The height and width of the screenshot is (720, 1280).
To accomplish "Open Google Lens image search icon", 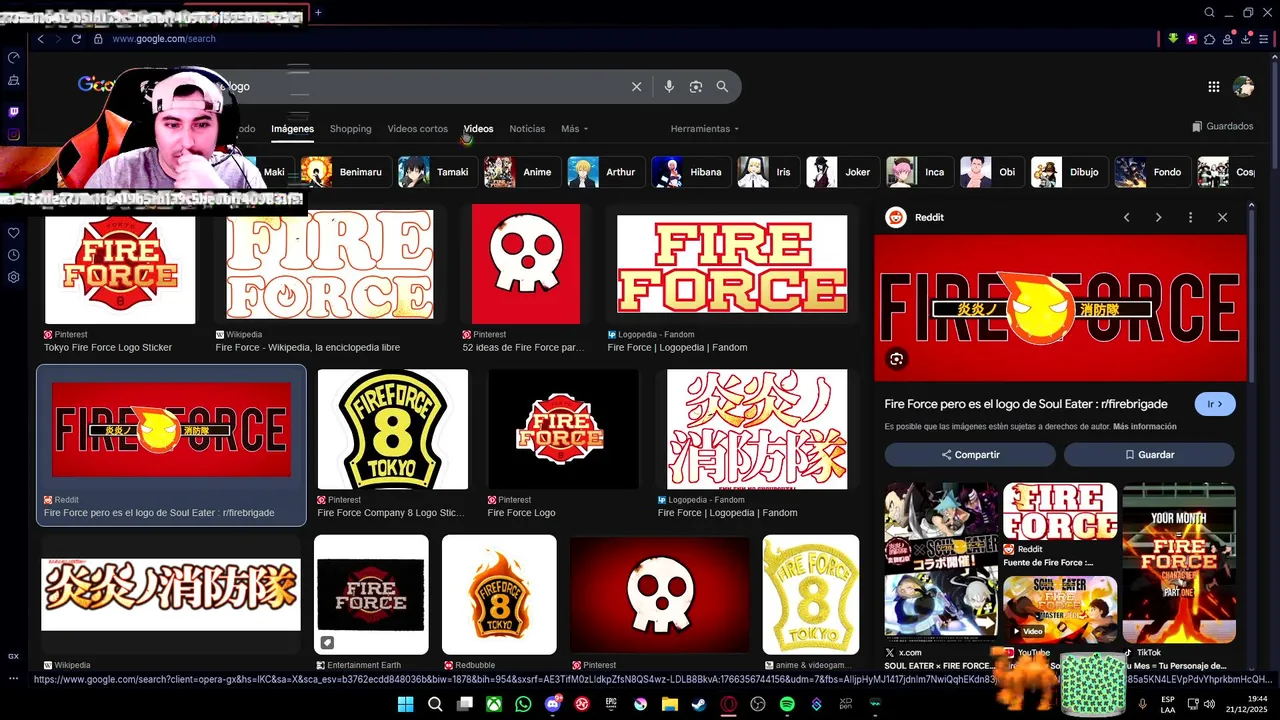I will [x=696, y=87].
